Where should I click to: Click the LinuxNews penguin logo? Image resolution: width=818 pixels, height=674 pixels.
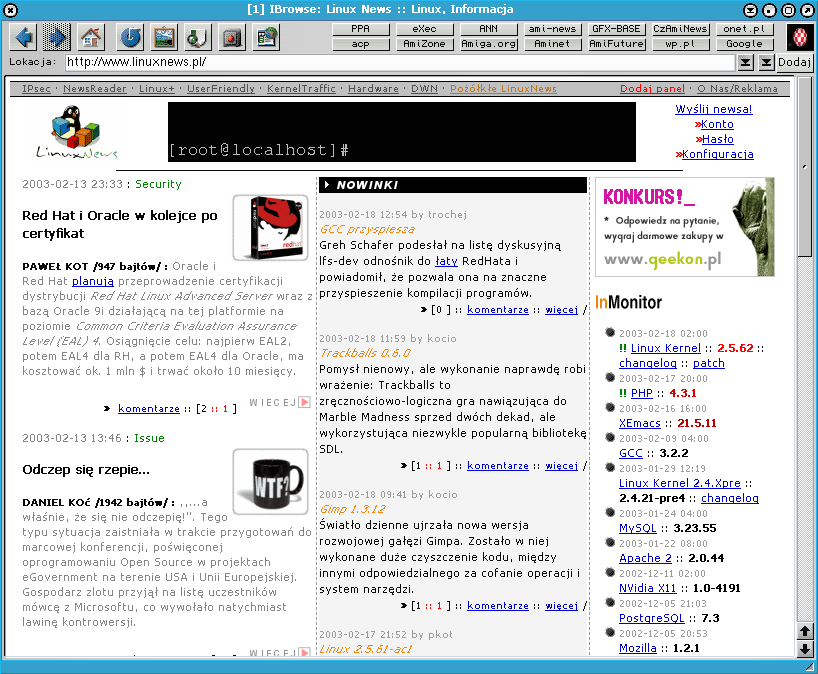pos(76,131)
